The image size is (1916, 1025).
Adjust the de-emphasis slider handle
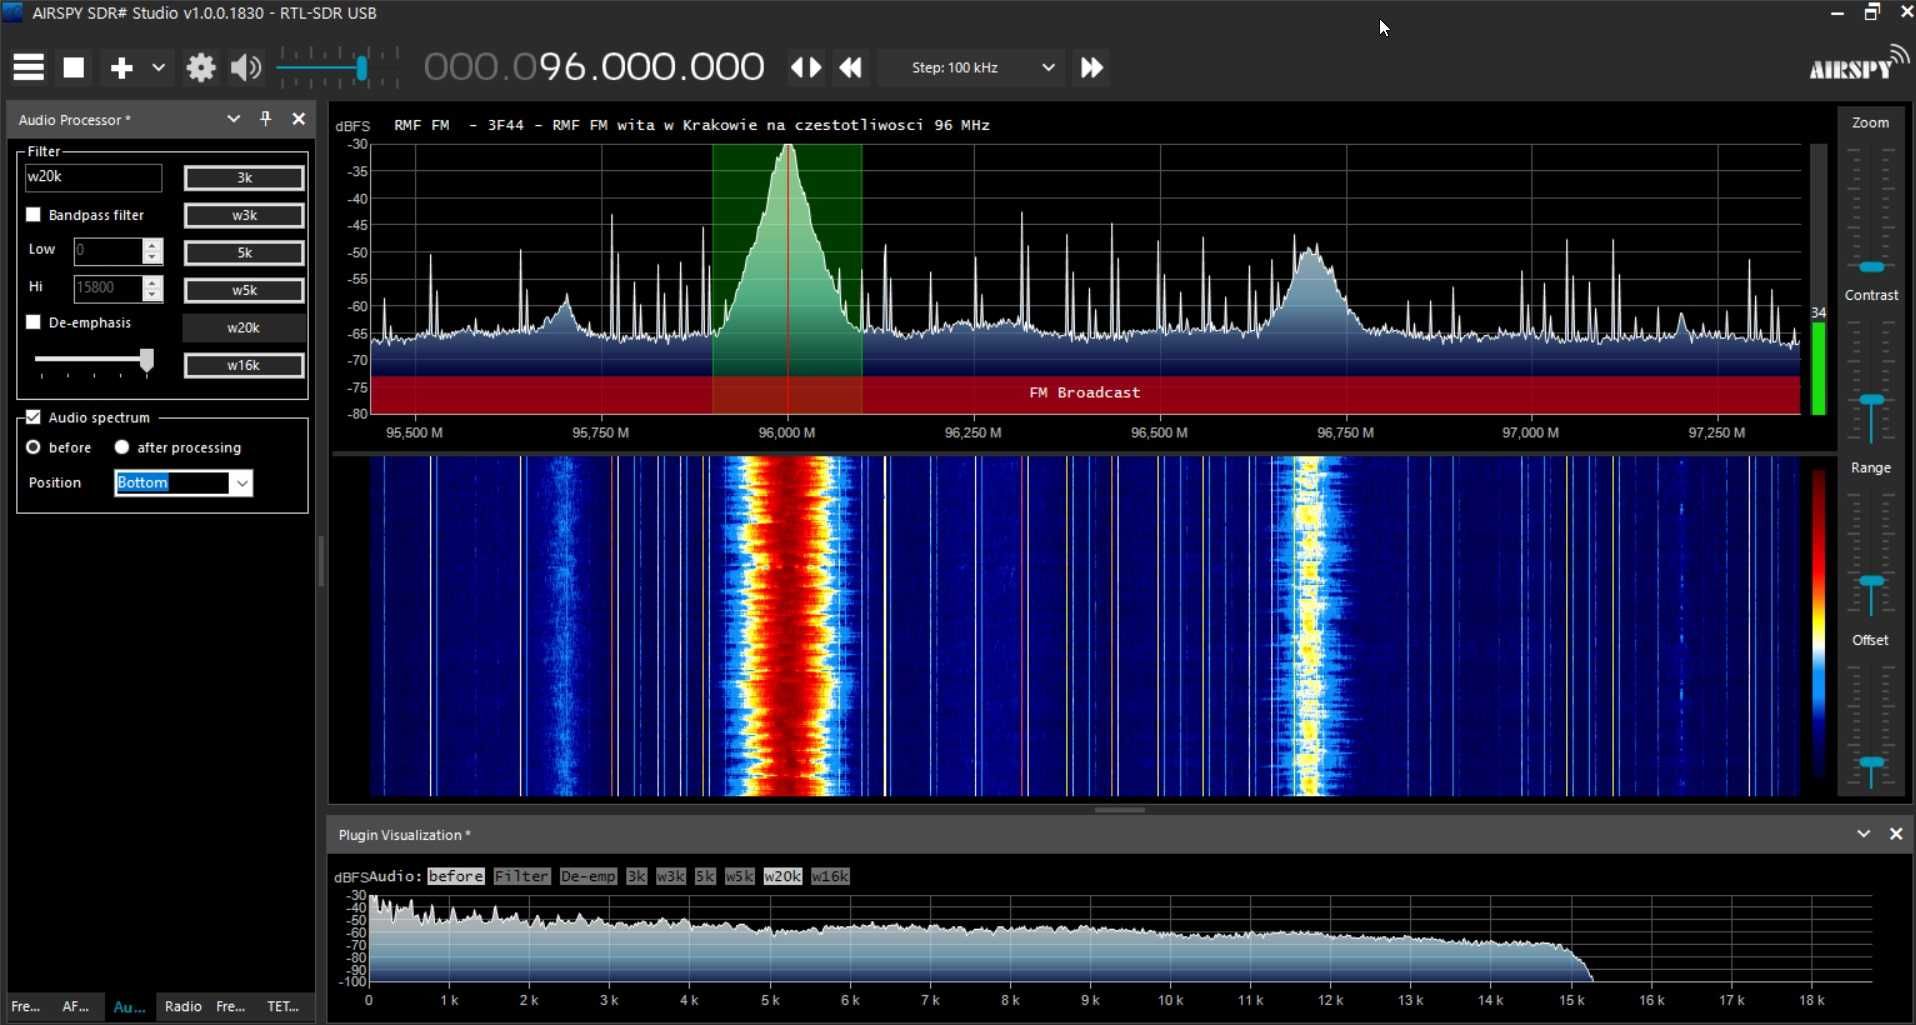147,360
